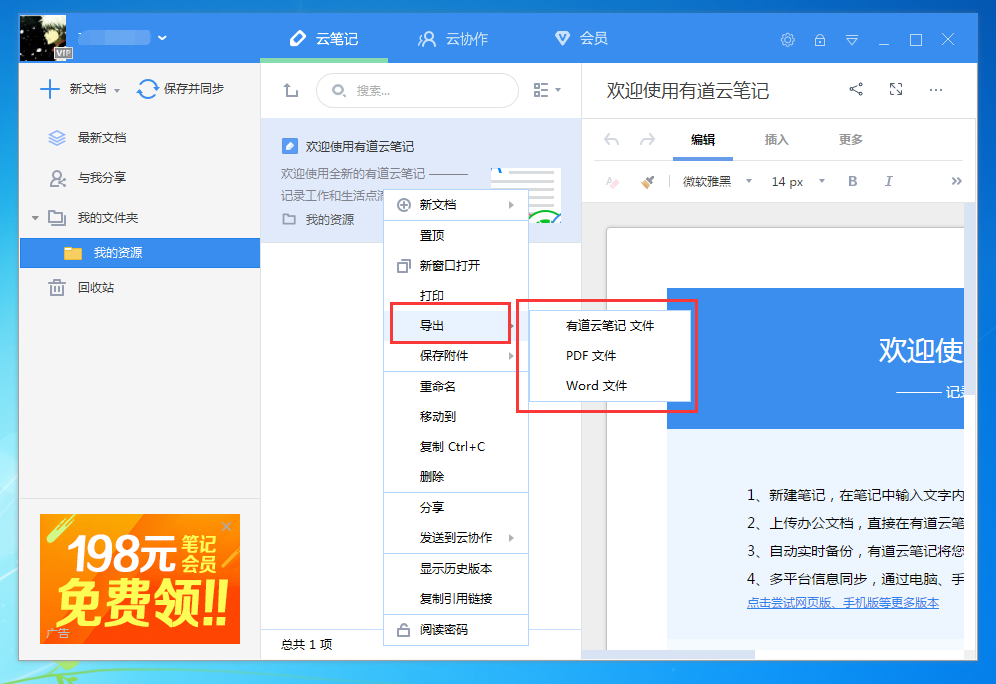The height and width of the screenshot is (684, 996).
Task: Open more note options via ellipsis icon
Action: [x=936, y=89]
